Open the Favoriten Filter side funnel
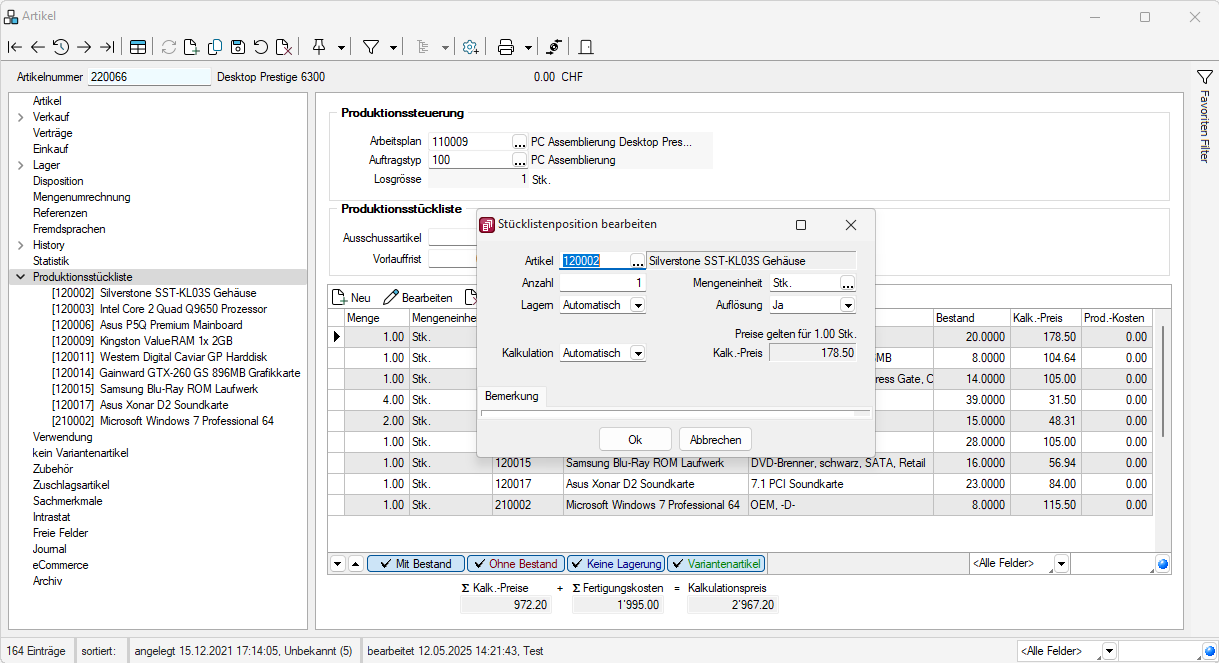 1205,77
